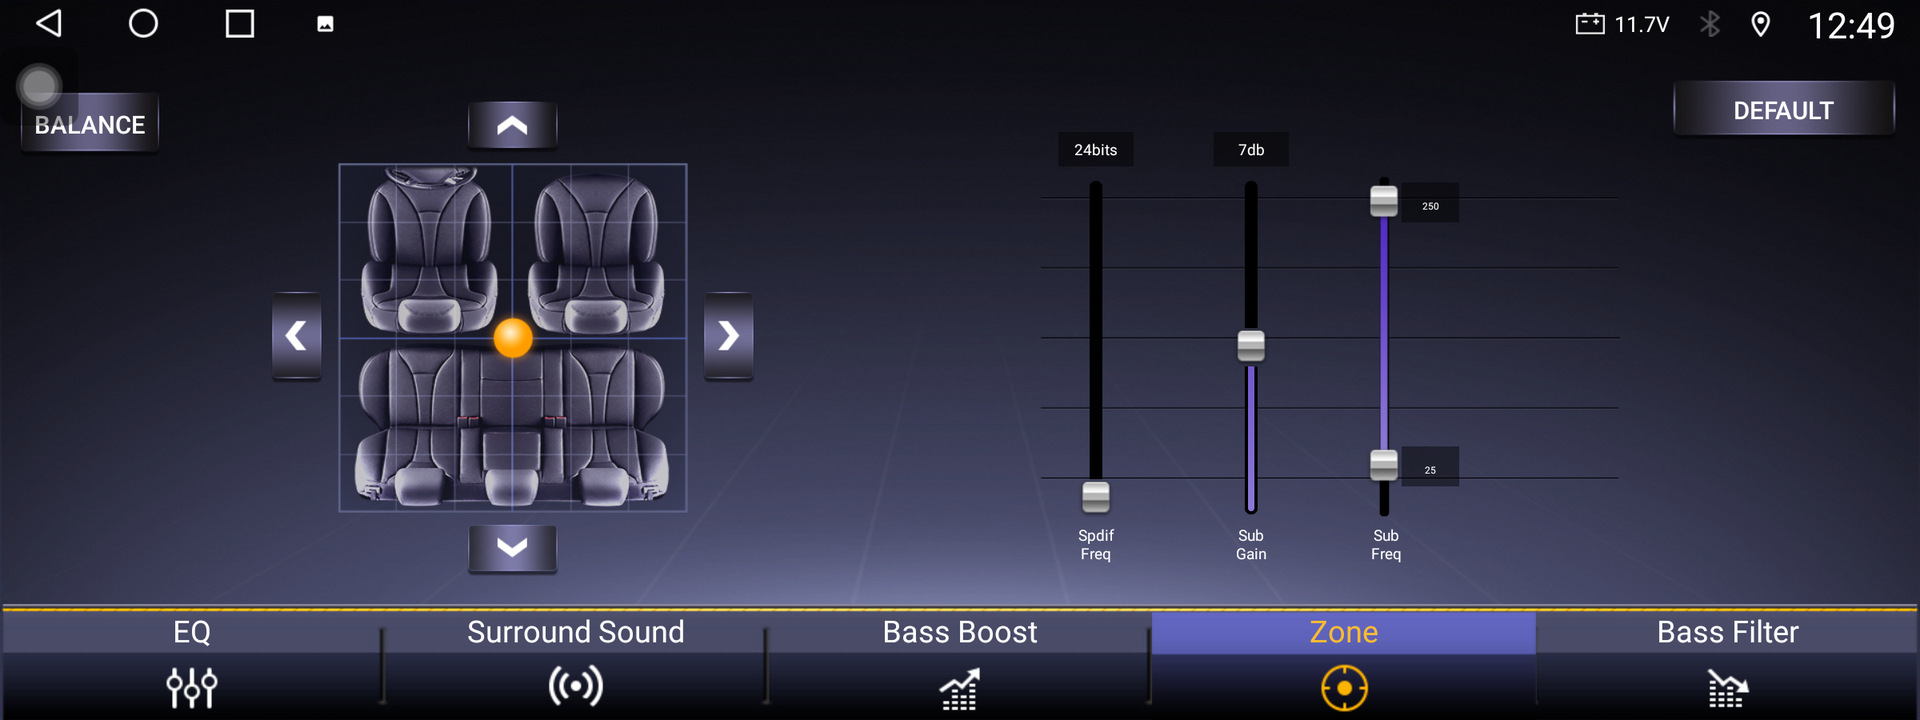This screenshot has width=1920, height=720.
Task: Tap the Bluetooth status icon
Action: 1710,24
